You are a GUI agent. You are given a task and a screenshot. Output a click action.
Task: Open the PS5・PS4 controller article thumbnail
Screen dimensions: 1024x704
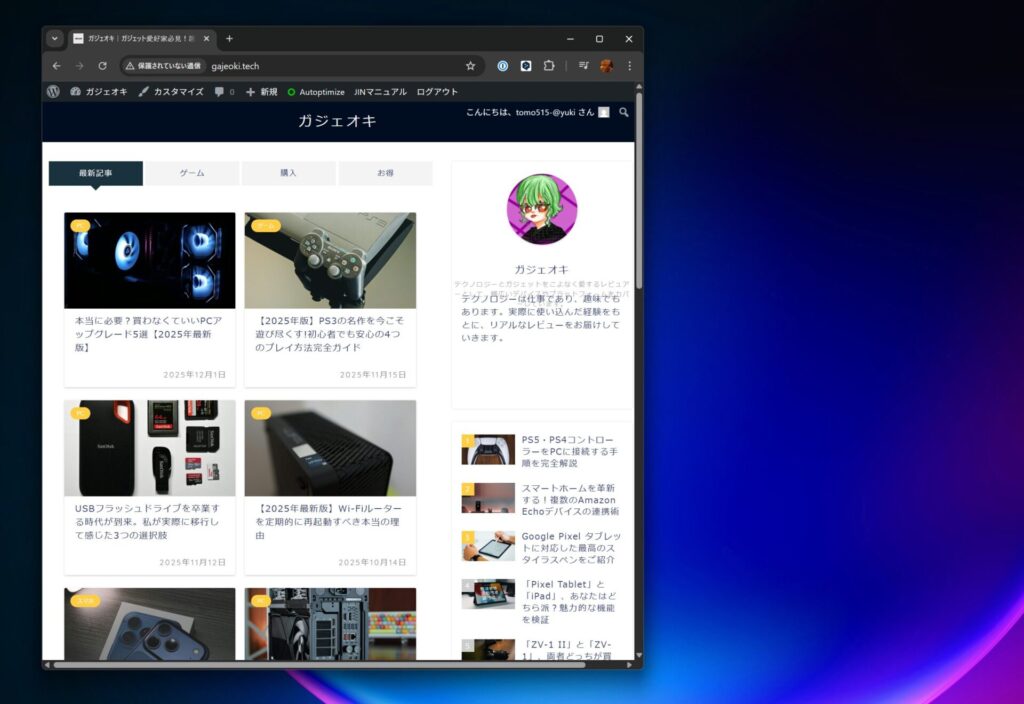click(x=488, y=450)
